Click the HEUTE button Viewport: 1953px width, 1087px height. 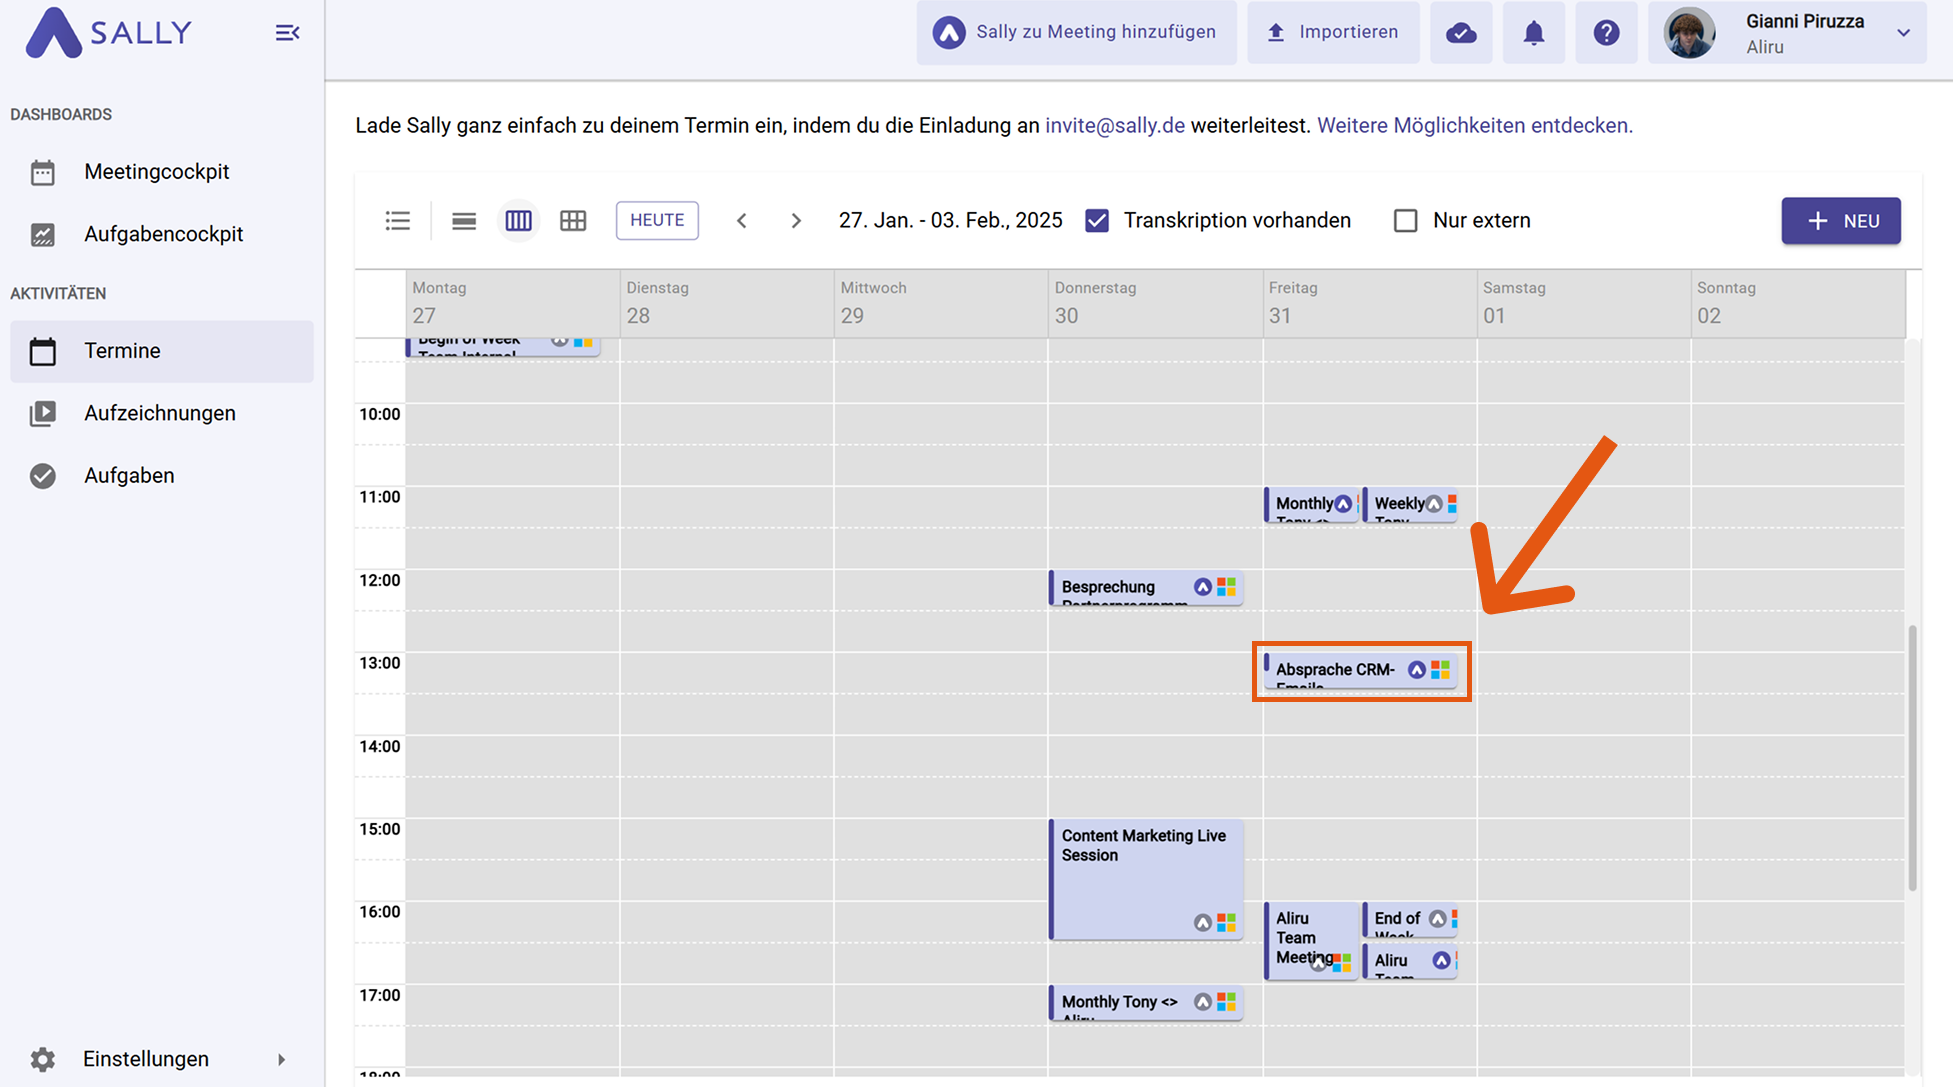tap(657, 220)
